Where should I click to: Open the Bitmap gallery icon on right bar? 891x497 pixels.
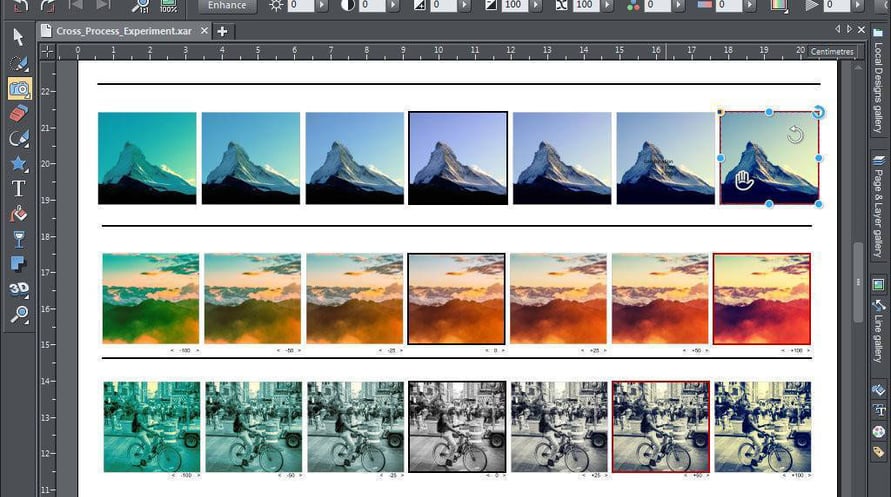[x=878, y=284]
